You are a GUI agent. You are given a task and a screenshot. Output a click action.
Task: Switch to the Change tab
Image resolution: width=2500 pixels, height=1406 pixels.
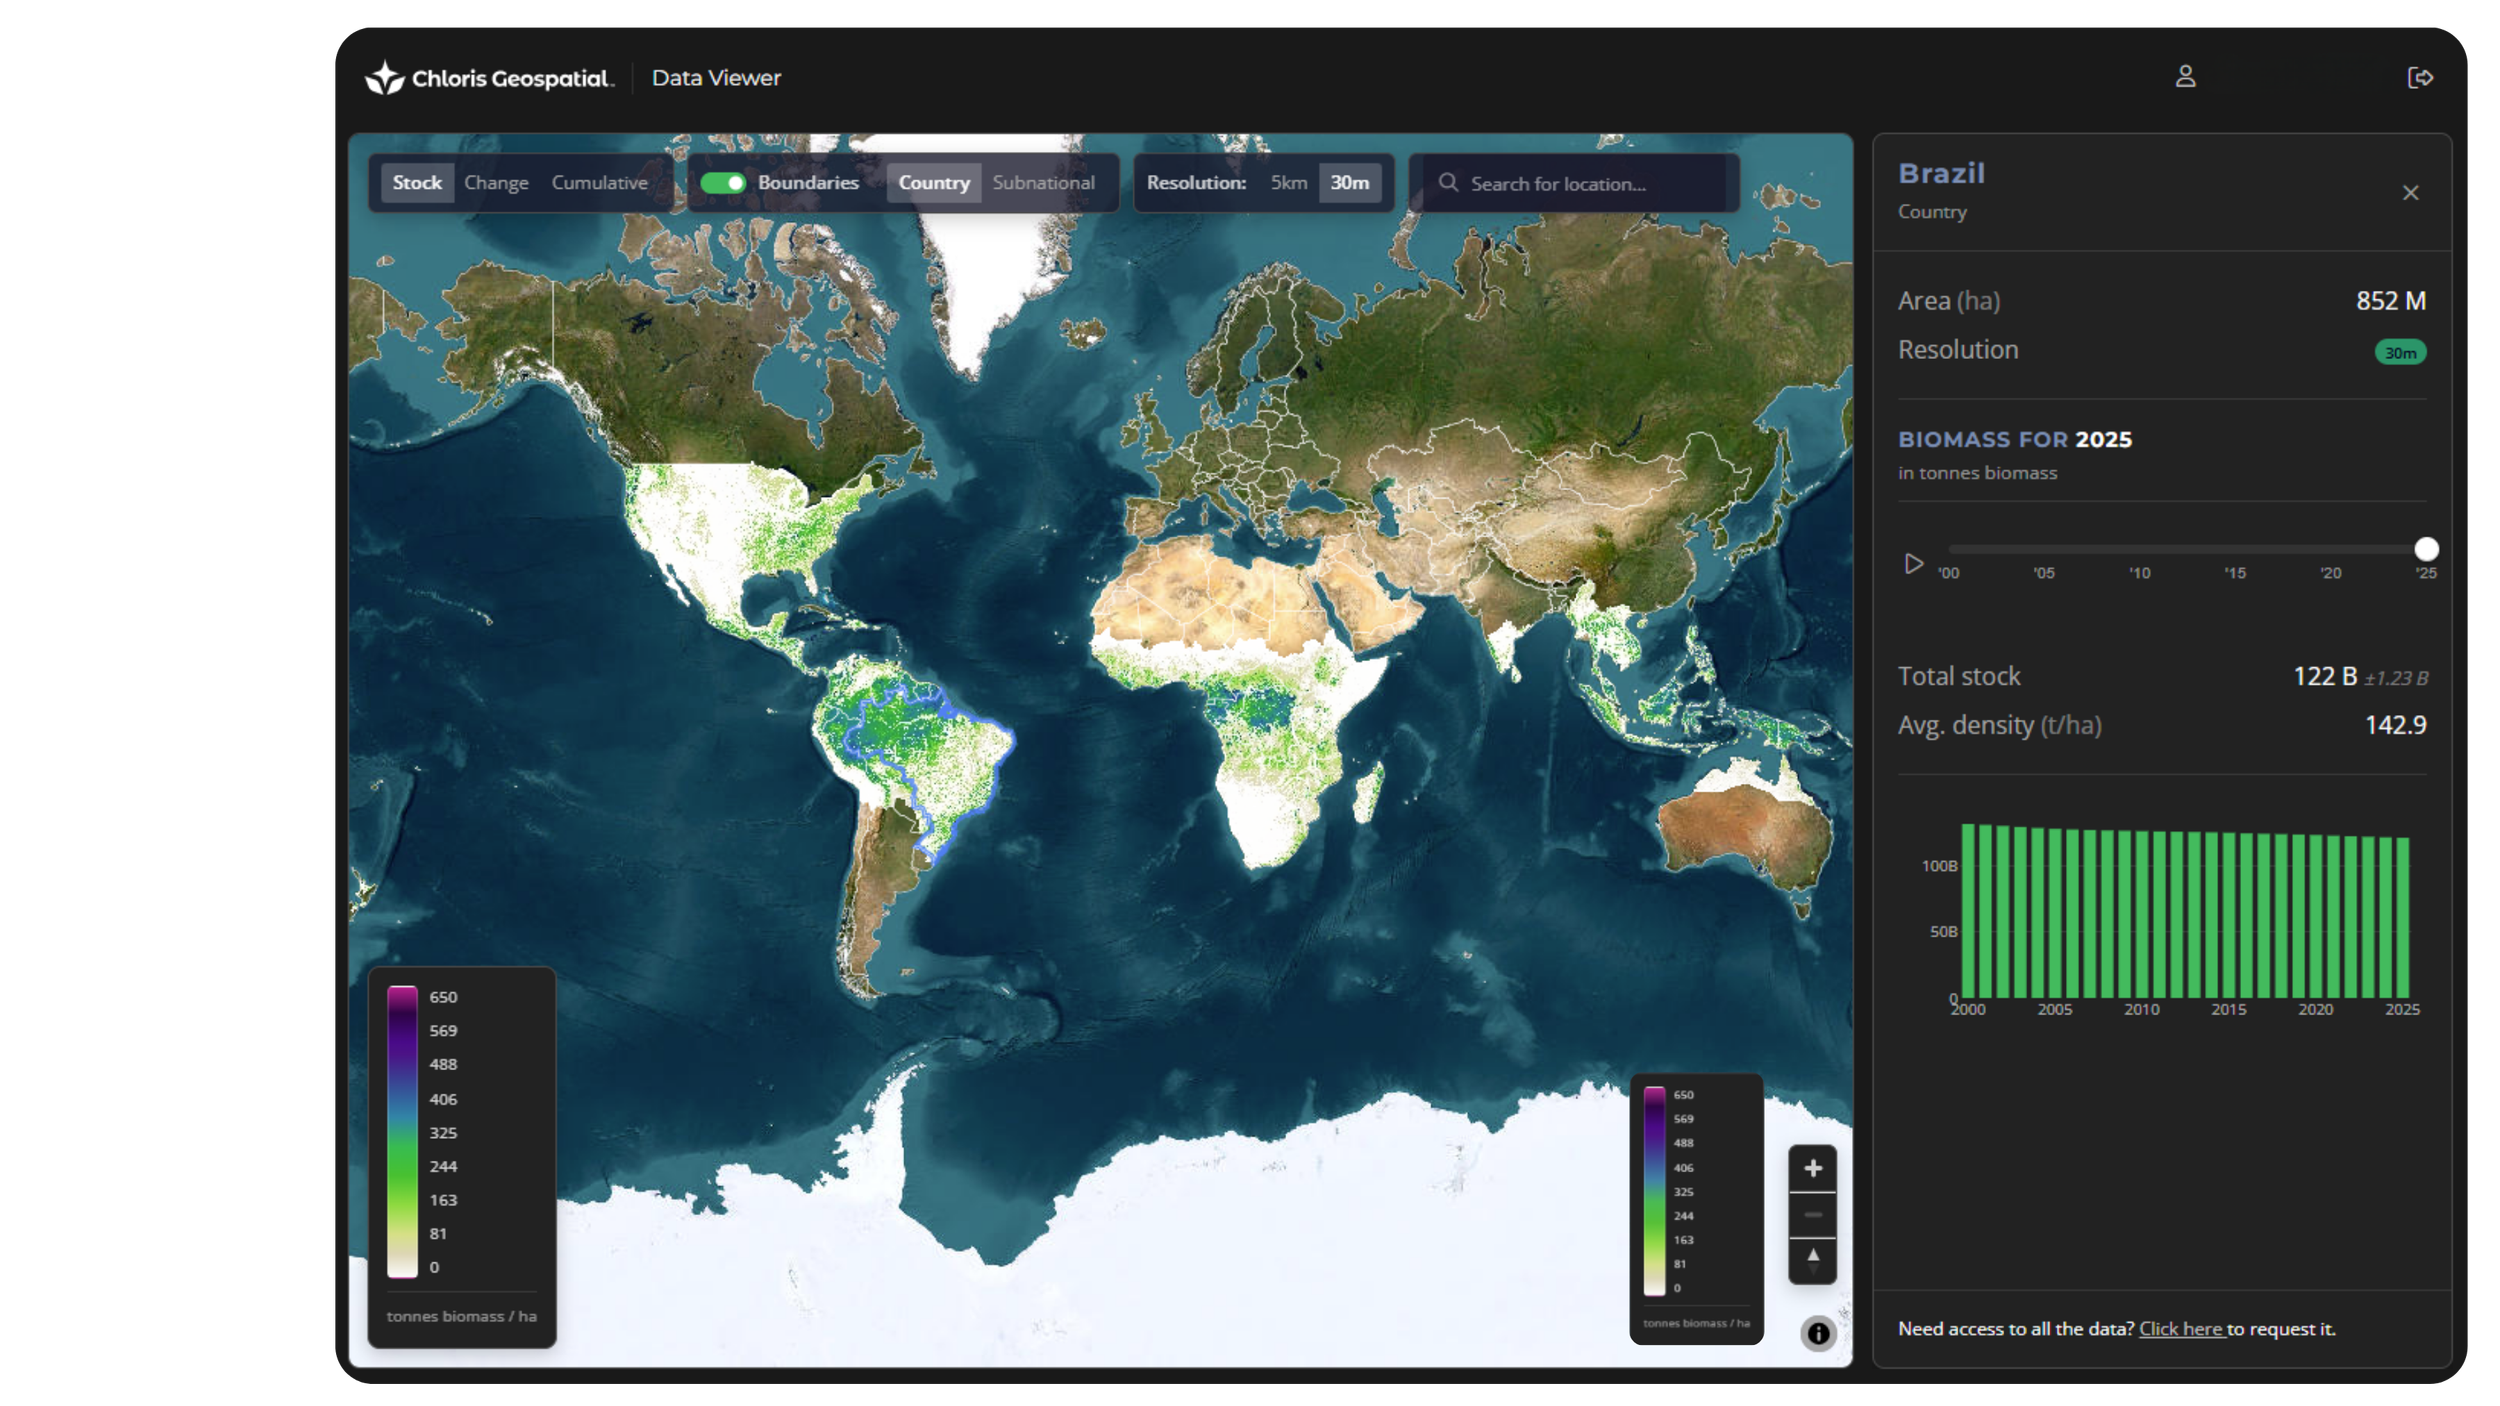[x=496, y=183]
